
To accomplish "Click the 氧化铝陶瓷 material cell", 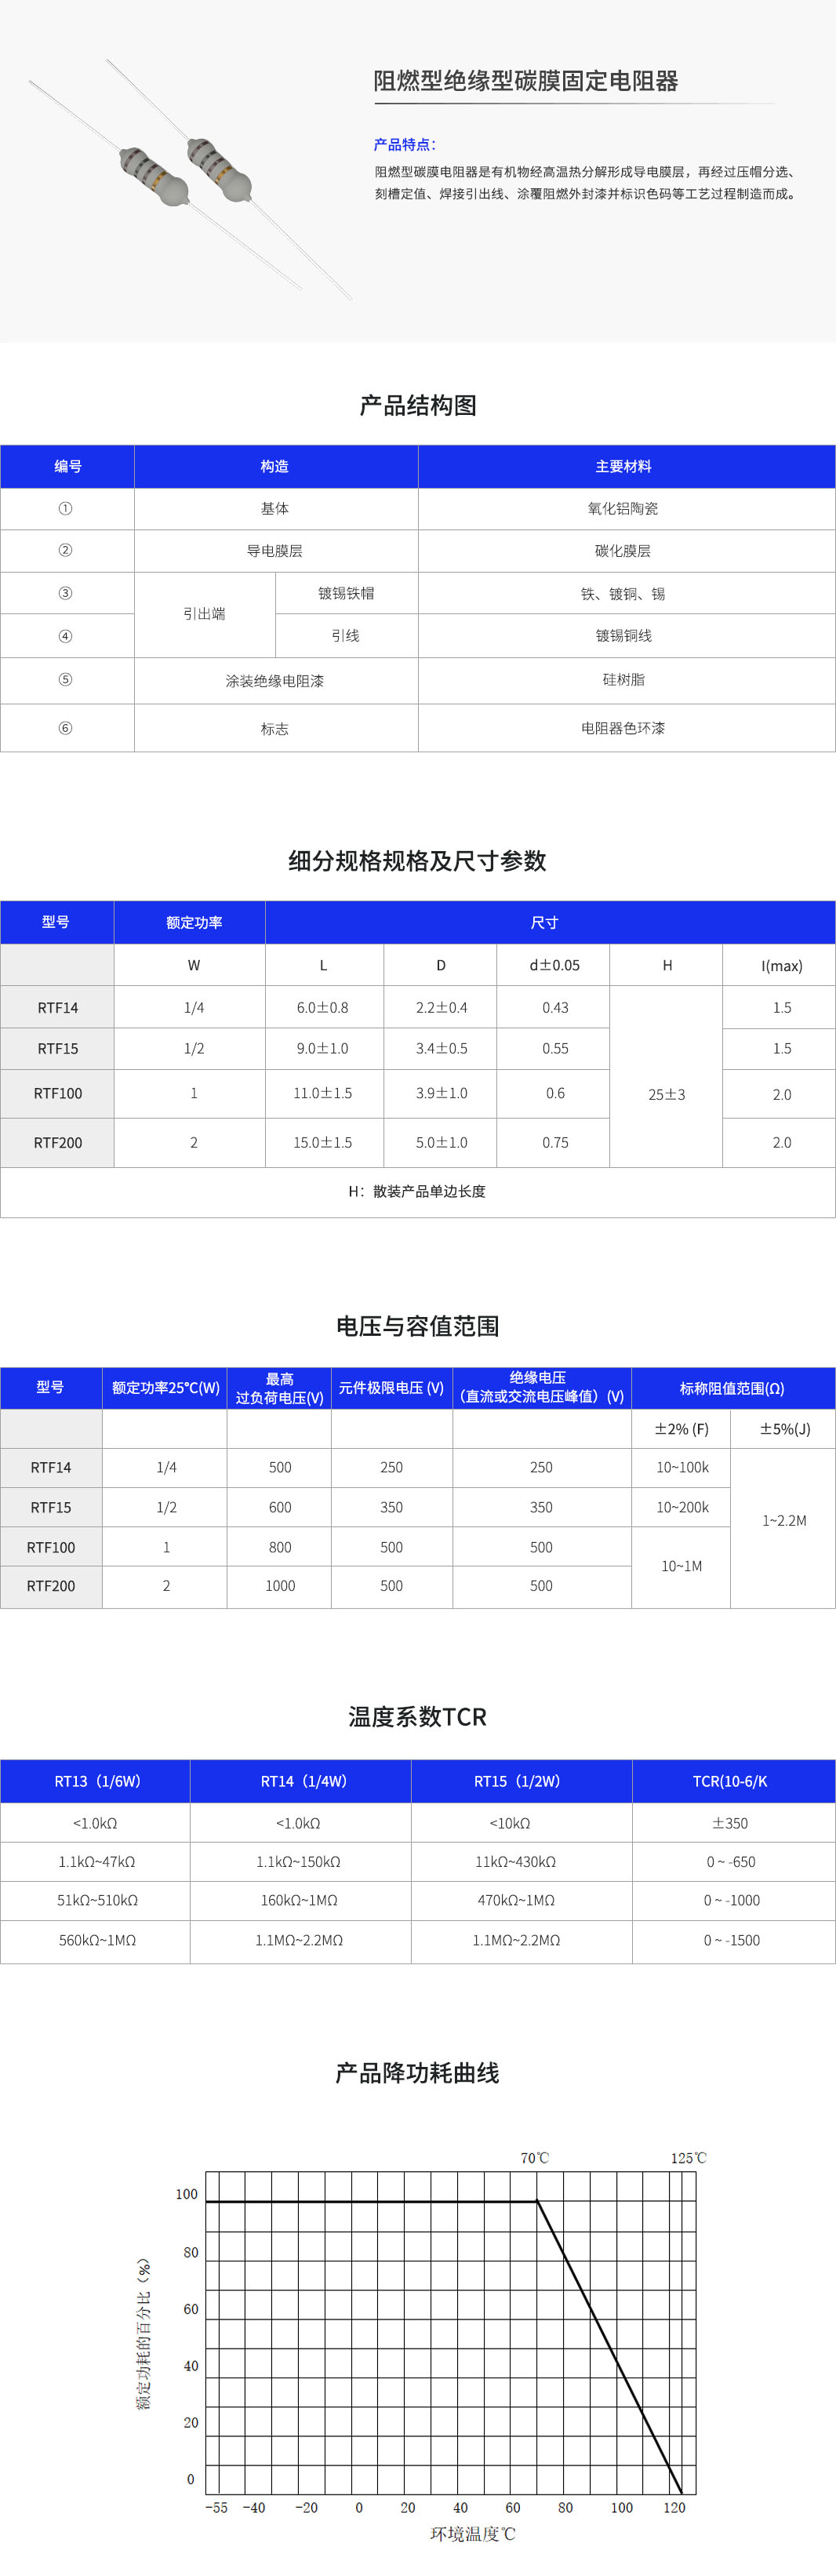I will 623,508.
